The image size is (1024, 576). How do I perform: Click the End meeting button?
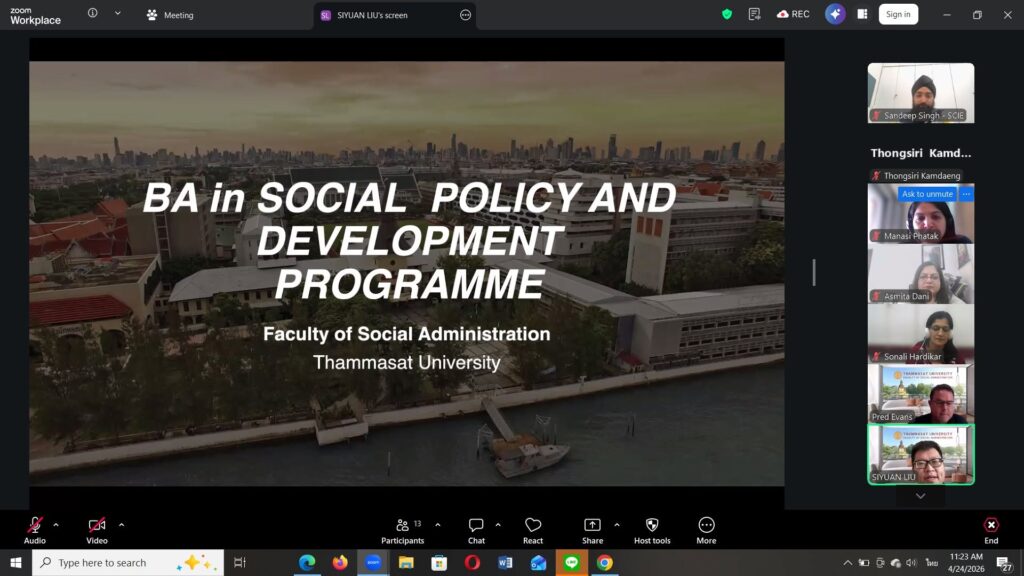[x=991, y=530]
